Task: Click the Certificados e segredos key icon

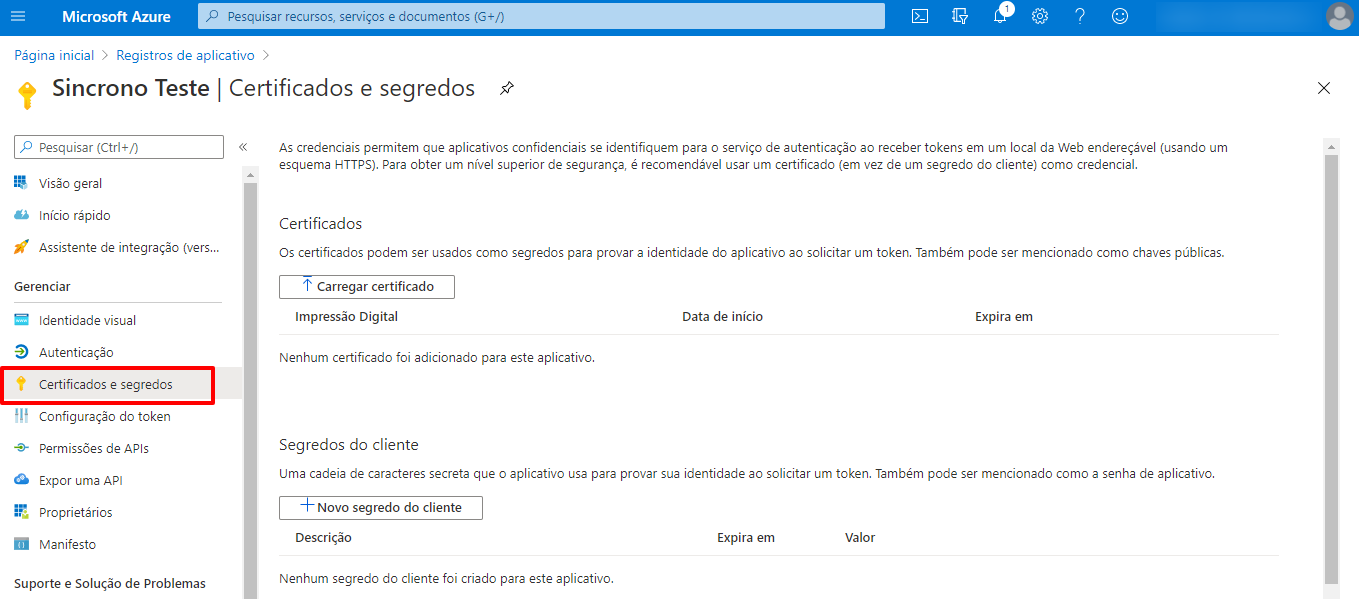Action: 20,384
